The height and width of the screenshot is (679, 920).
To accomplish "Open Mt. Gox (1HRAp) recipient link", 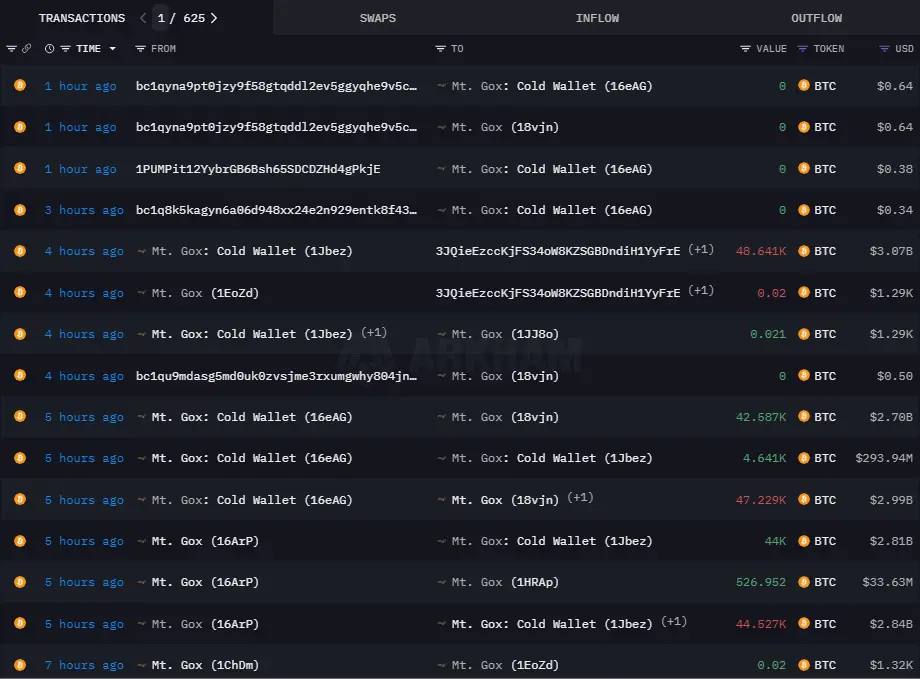I will tap(505, 582).
